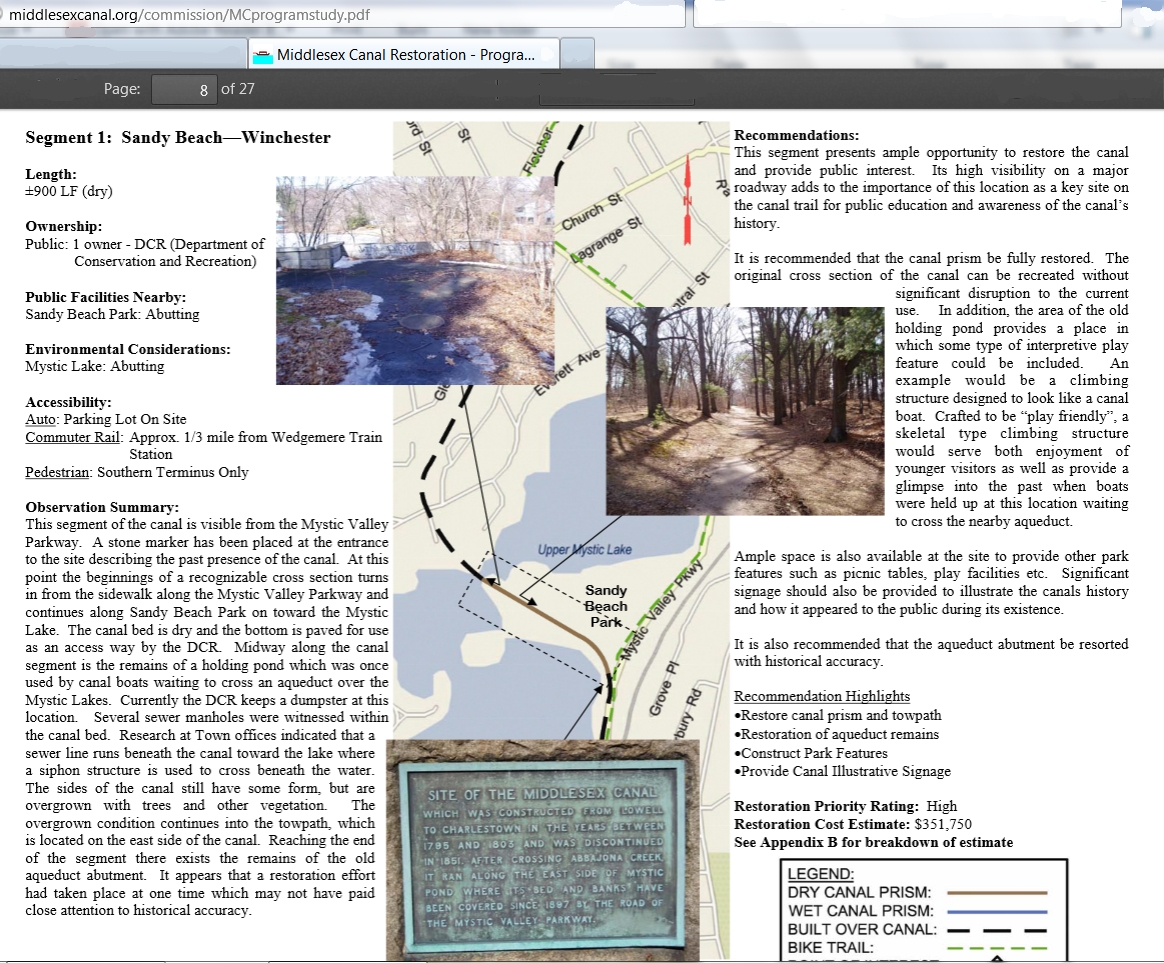
Task: Click bullet 'Restoration of aqueduct remains'
Action: click(837, 734)
